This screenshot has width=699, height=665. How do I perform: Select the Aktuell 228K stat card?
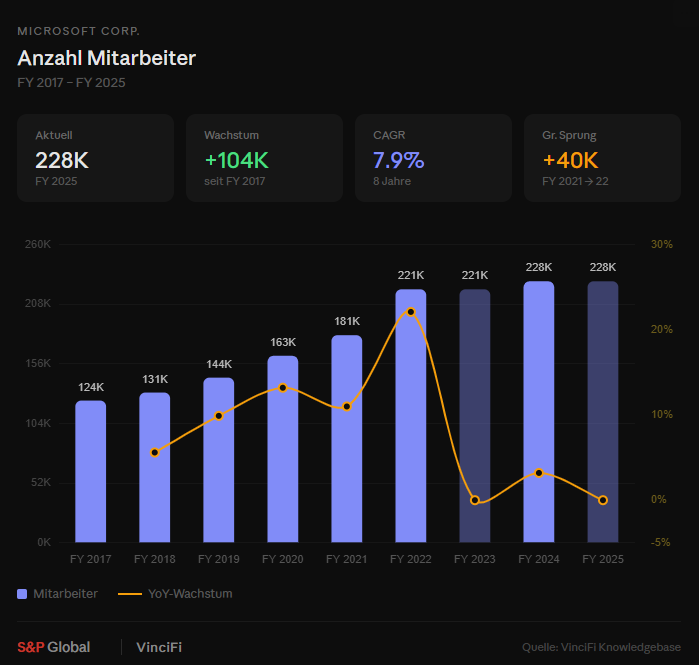[95, 158]
